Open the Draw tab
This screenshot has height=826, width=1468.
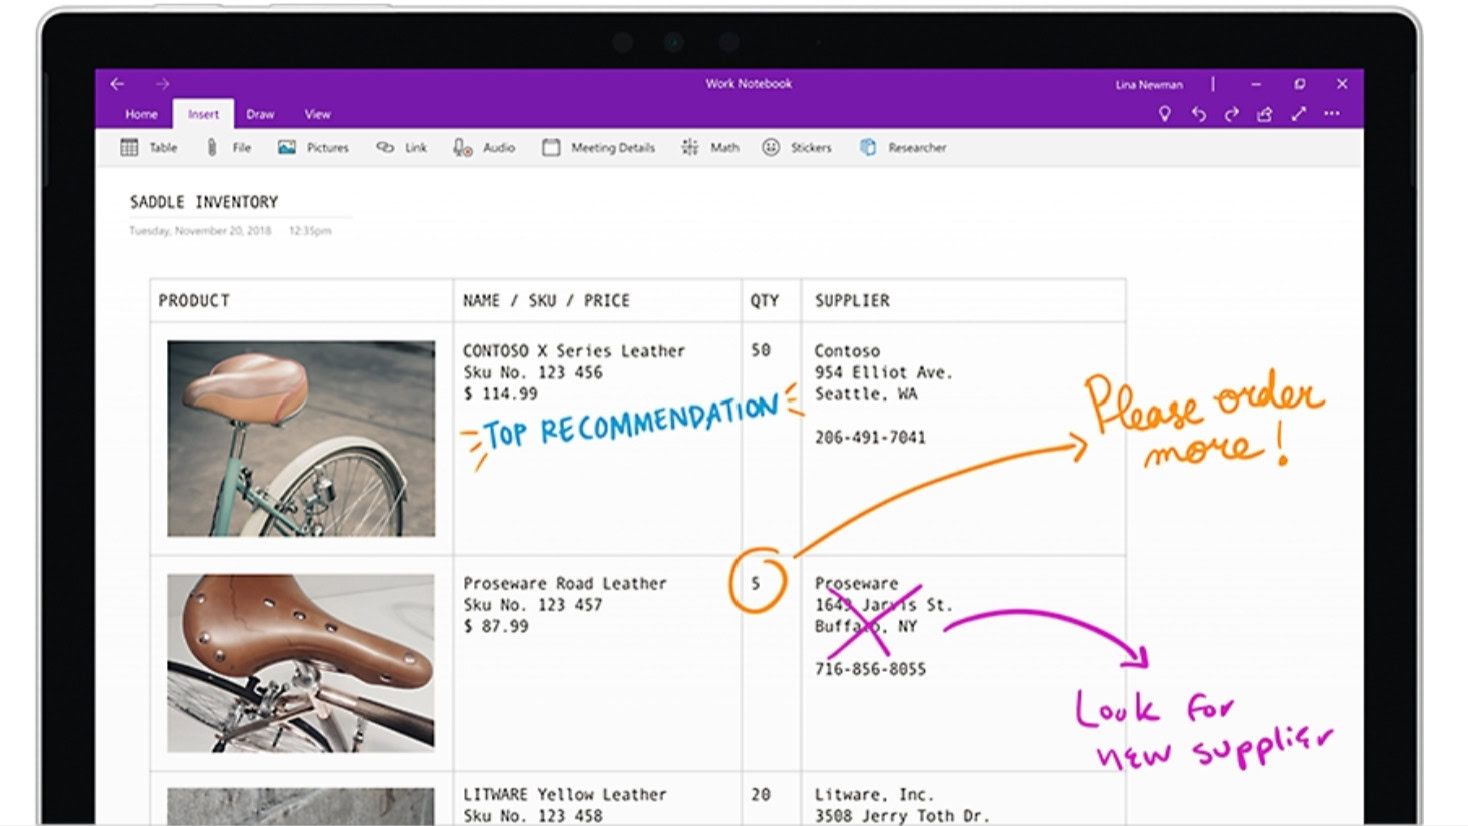260,114
